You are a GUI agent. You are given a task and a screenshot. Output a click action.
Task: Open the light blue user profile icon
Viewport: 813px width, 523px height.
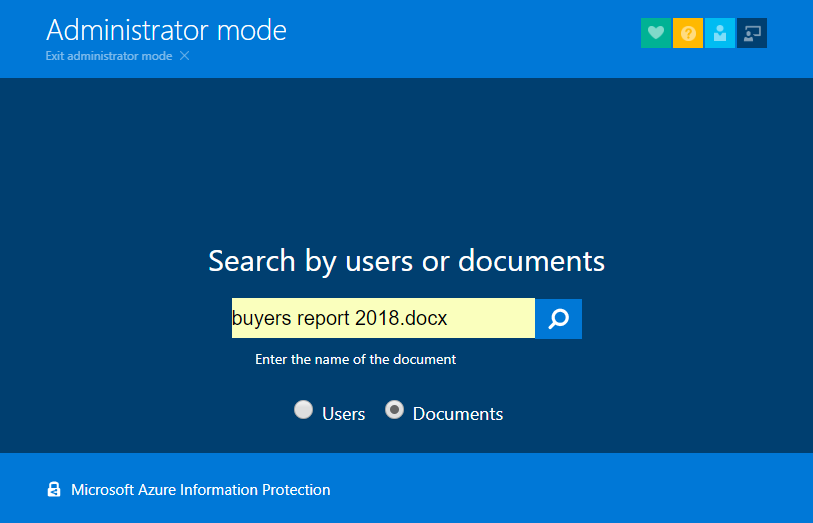[x=719, y=33]
